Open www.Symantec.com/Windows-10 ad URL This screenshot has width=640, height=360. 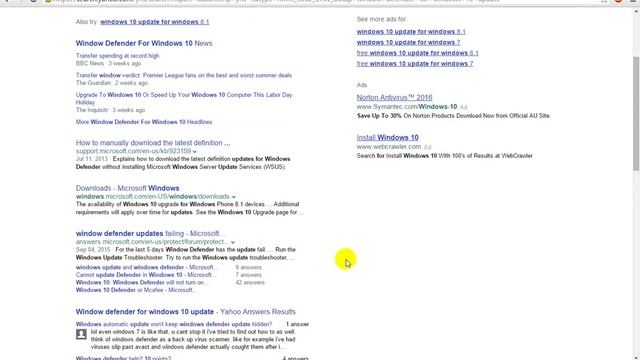(x=407, y=107)
